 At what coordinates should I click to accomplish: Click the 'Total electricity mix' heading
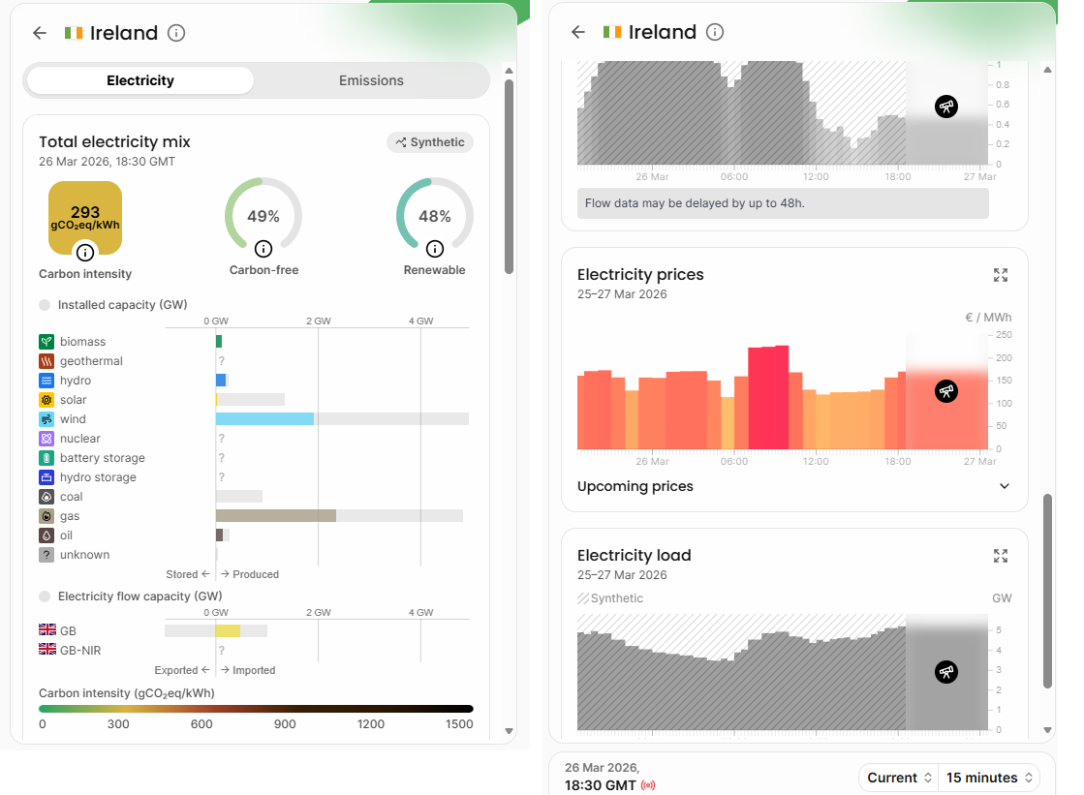[115, 142]
